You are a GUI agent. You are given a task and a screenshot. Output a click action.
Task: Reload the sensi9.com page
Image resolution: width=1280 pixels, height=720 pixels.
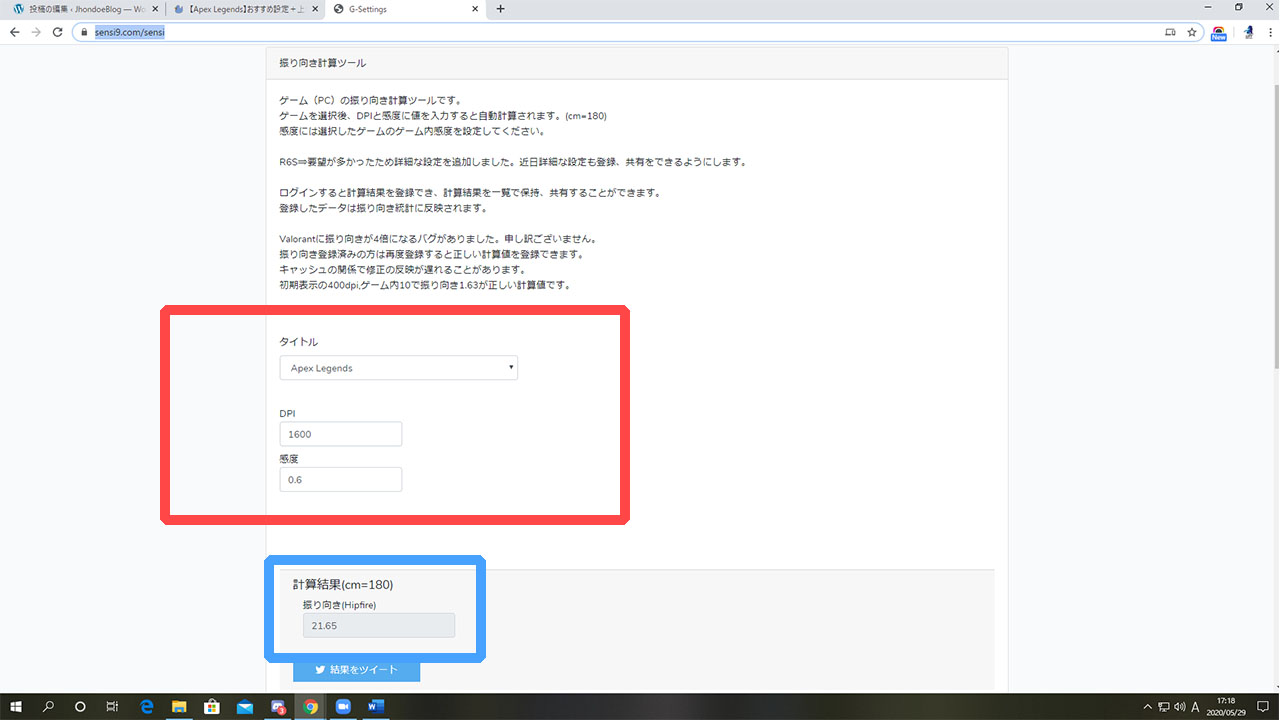pyautogui.click(x=59, y=32)
